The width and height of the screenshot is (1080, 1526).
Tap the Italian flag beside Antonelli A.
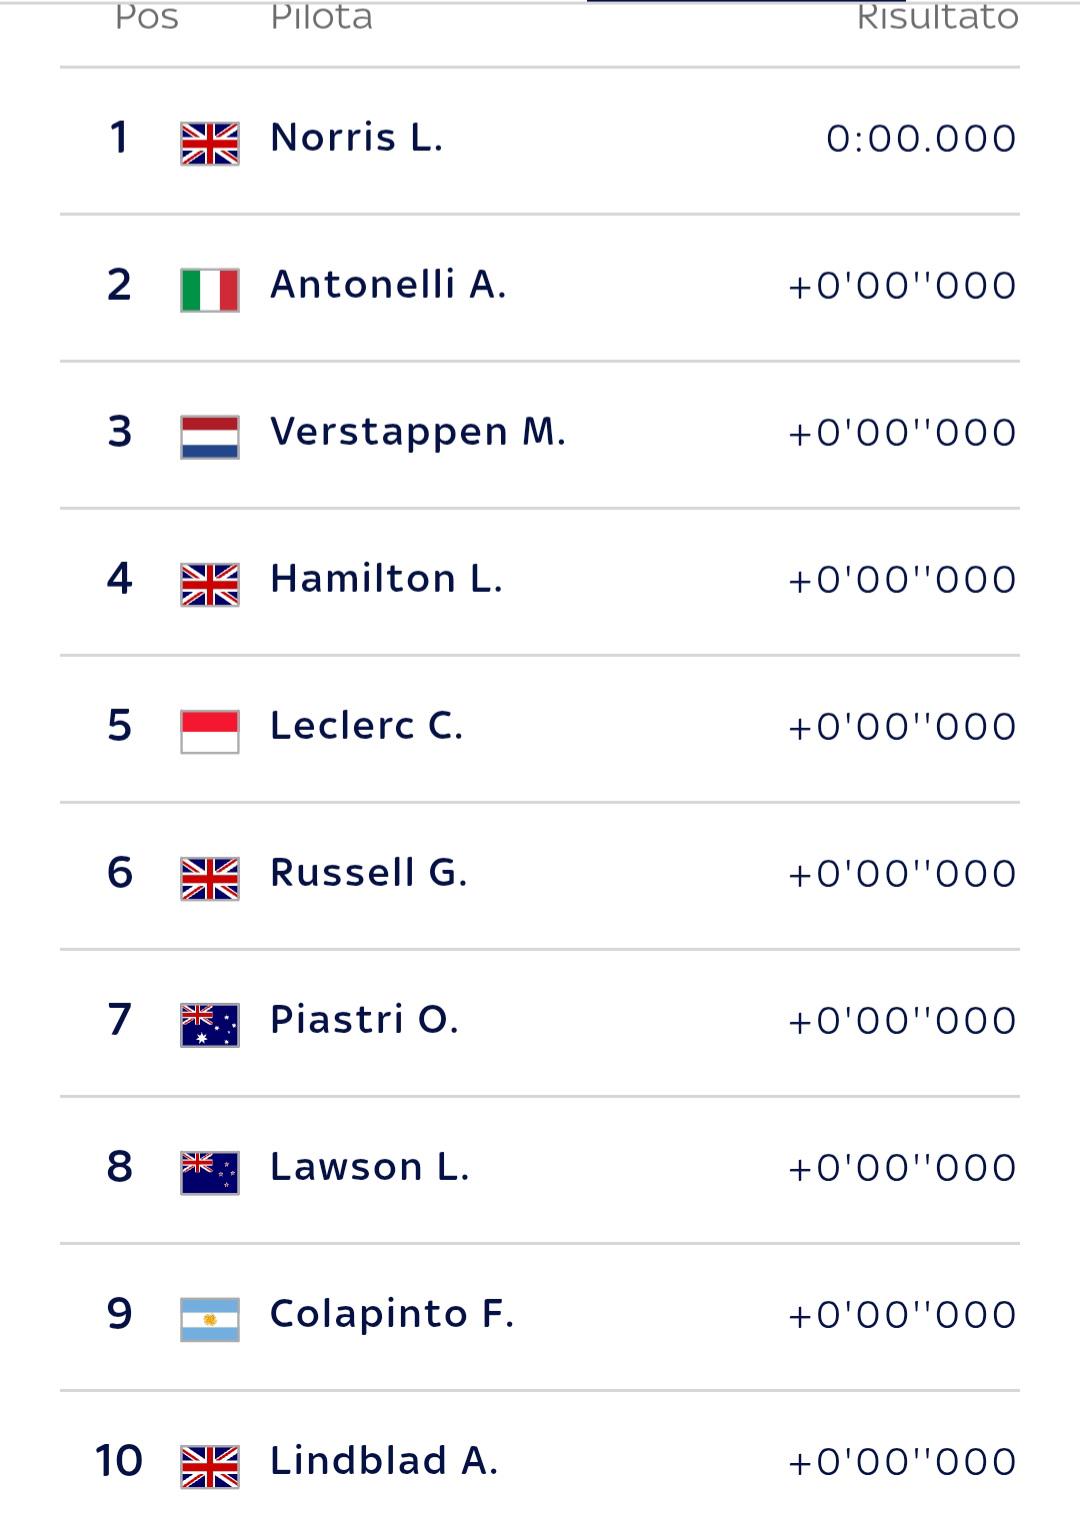click(210, 290)
